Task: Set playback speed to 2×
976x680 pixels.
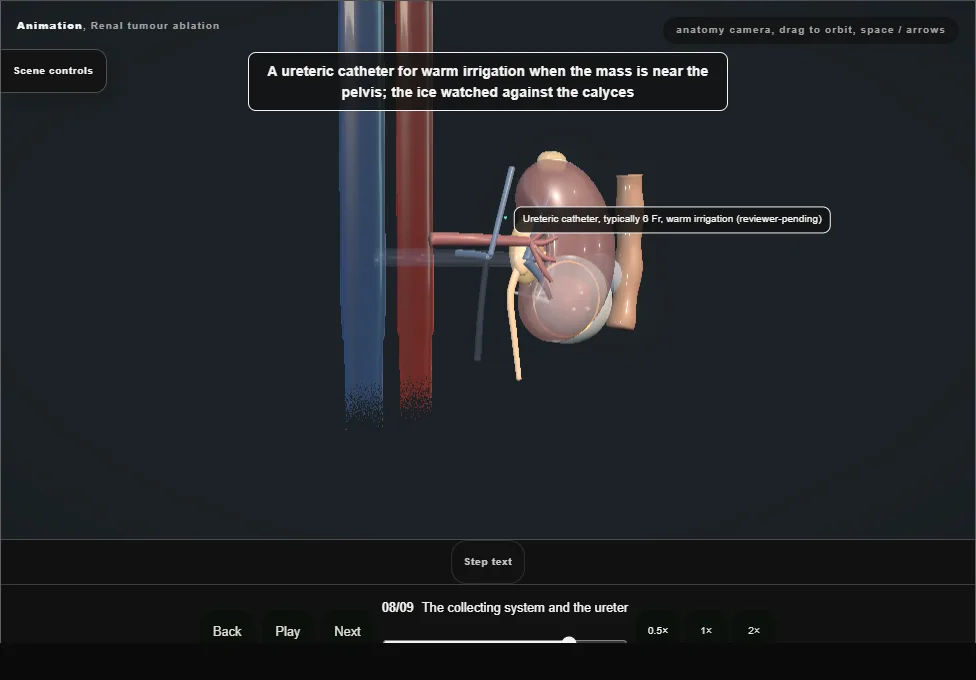Action: coord(754,630)
